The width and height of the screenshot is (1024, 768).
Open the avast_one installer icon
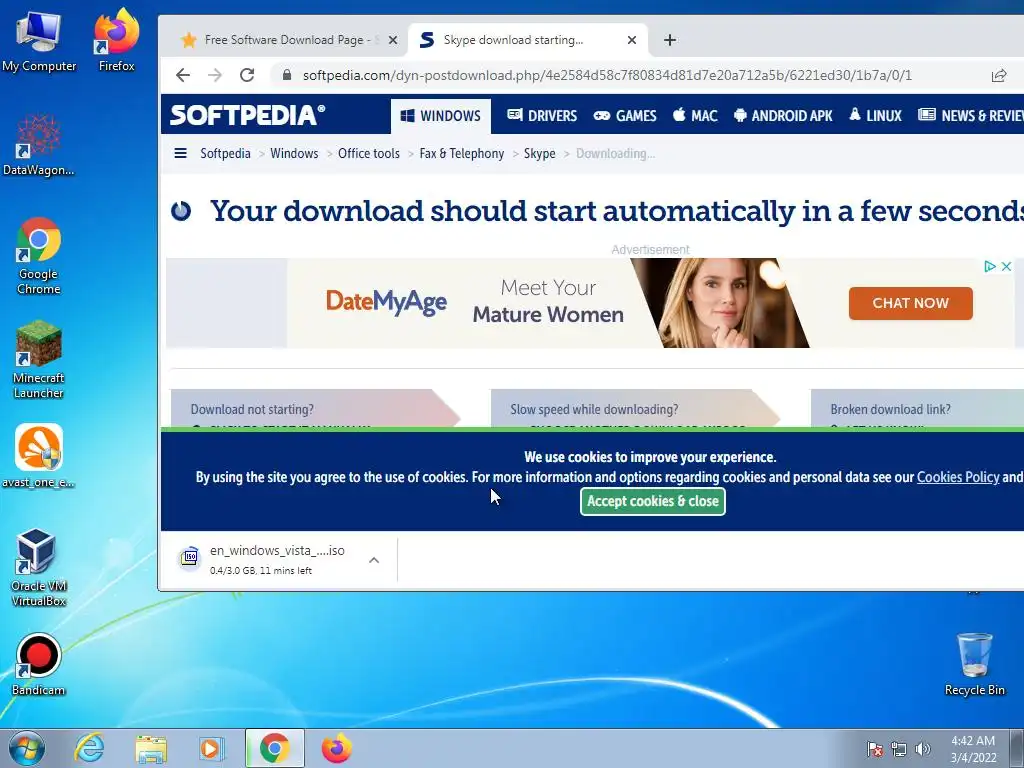click(39, 456)
